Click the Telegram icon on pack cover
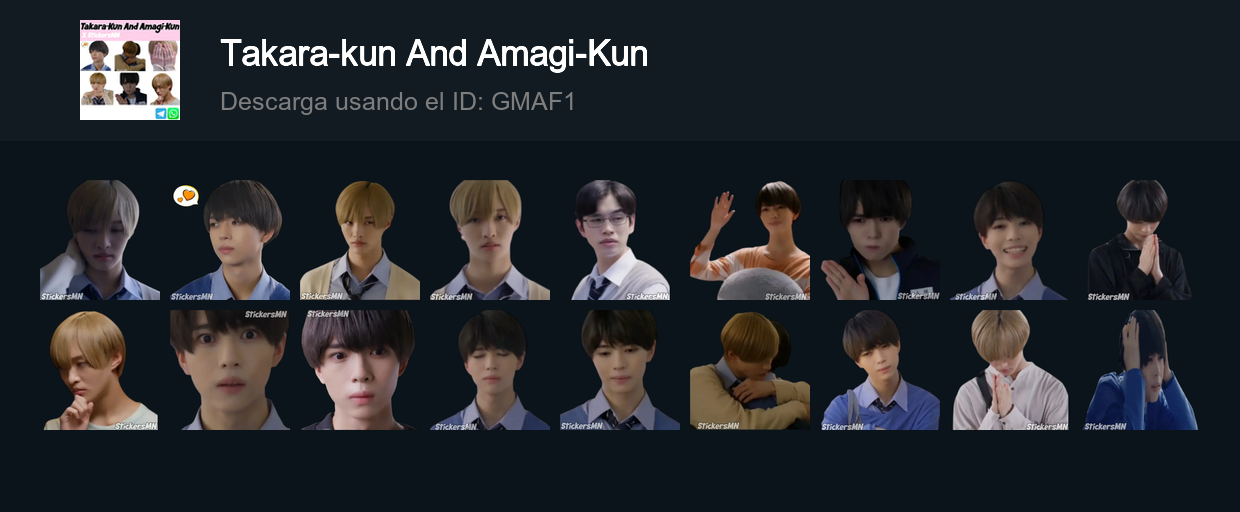1240x512 pixels. [x=161, y=114]
